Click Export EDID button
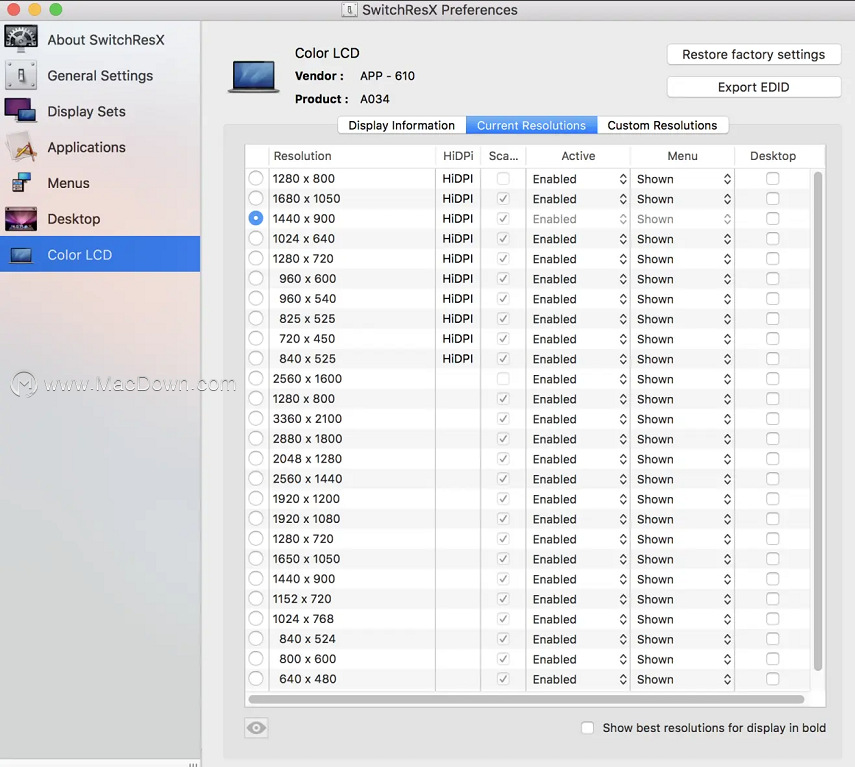 754,87
